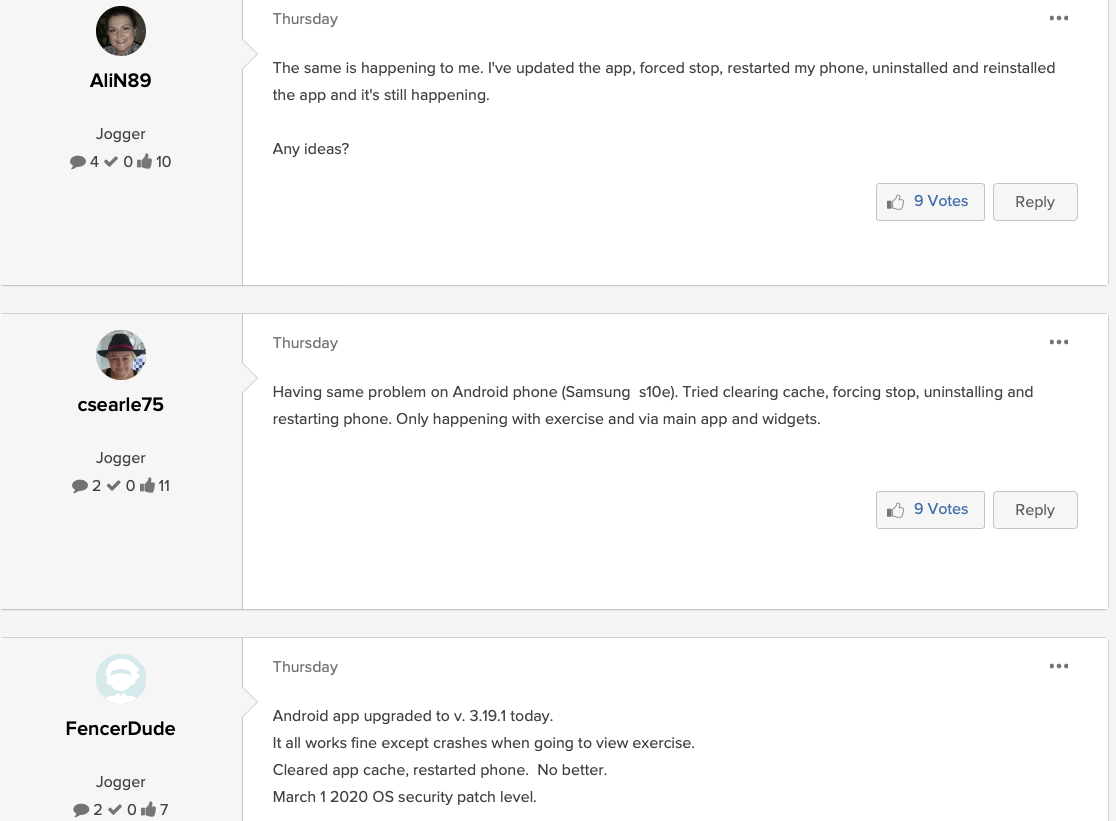Reply to AliN89's post
The height and width of the screenshot is (821, 1116).
(x=1034, y=202)
